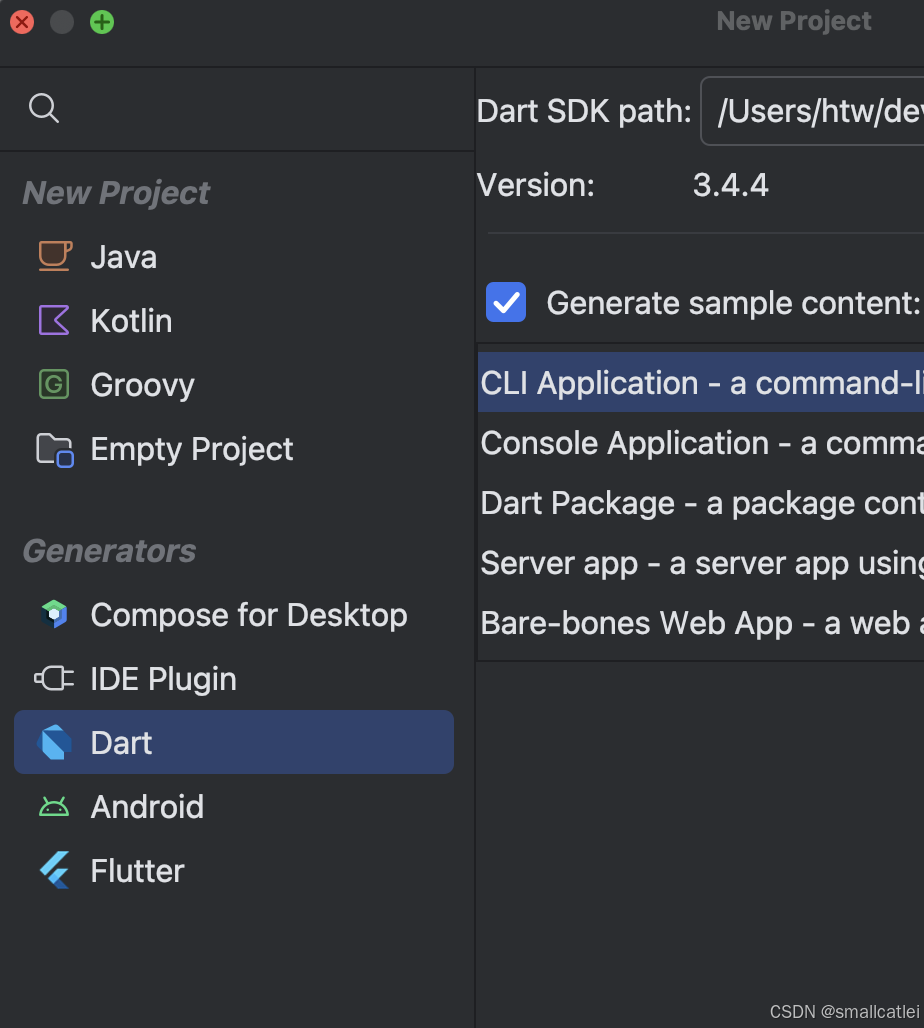
Task: Select Console Application template
Action: (x=700, y=443)
